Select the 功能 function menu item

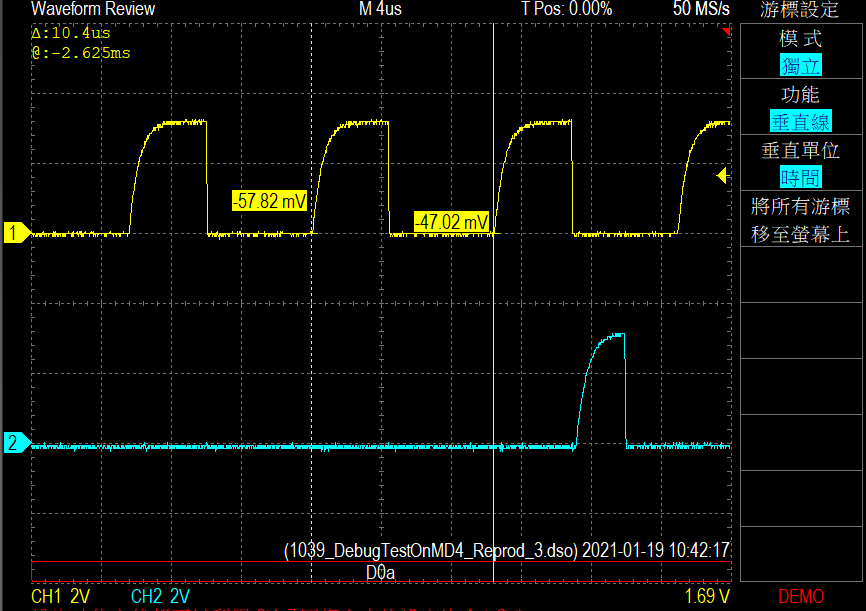(x=800, y=107)
